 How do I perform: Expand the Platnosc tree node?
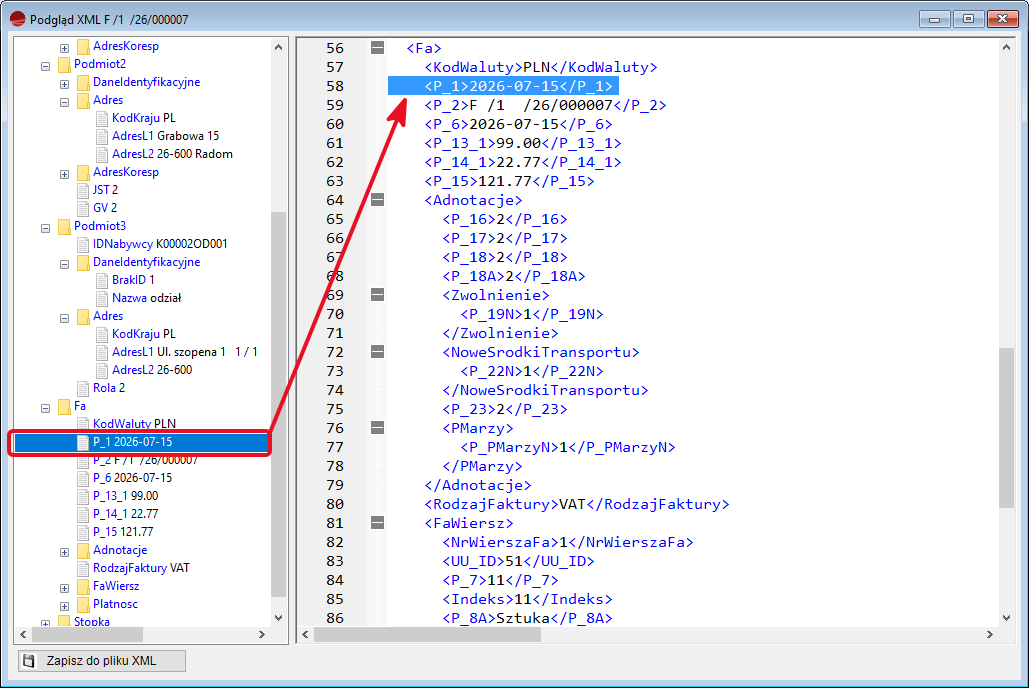[64, 606]
